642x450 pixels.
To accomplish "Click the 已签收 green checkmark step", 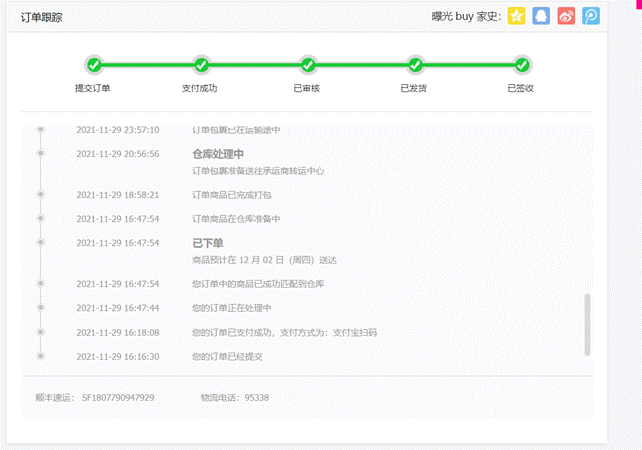I will coord(522,65).
